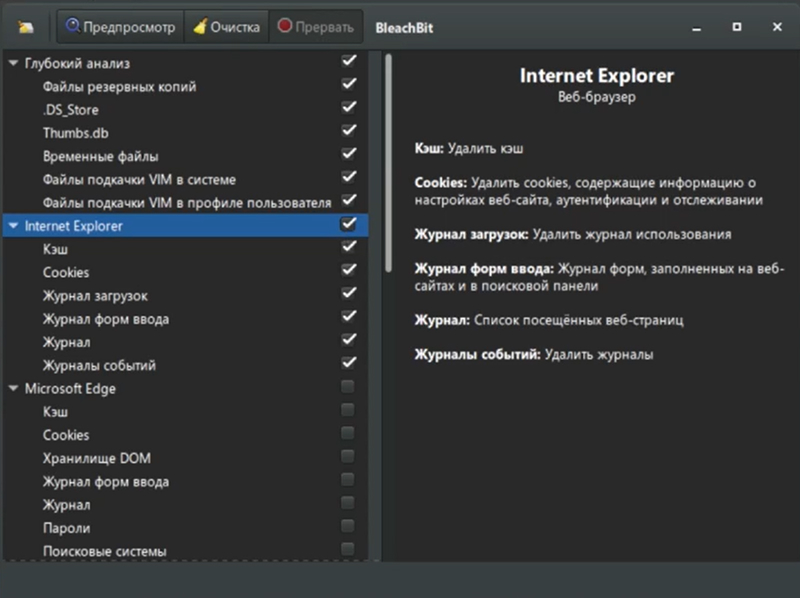Collapse the Глубокий анализ tree section
This screenshot has width=800, height=598.
[x=14, y=63]
